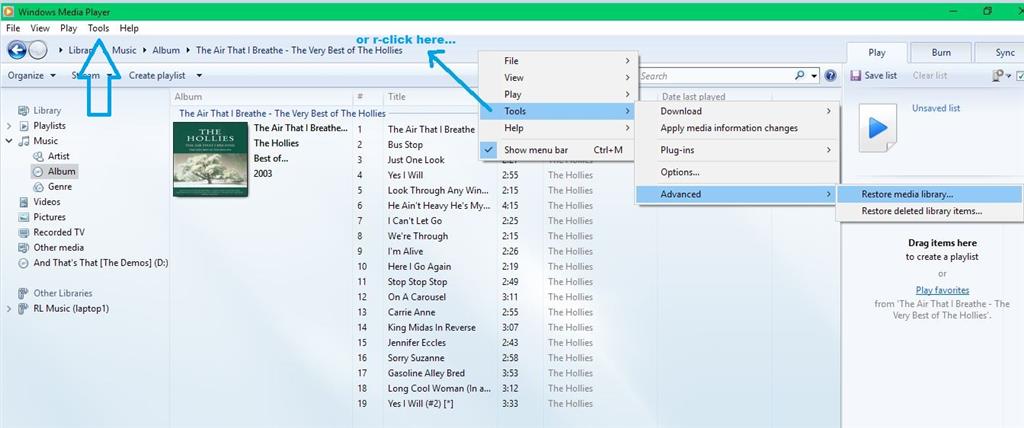1024x428 pixels.
Task: Open the Videos icon in sidebar
Action: pos(24,202)
